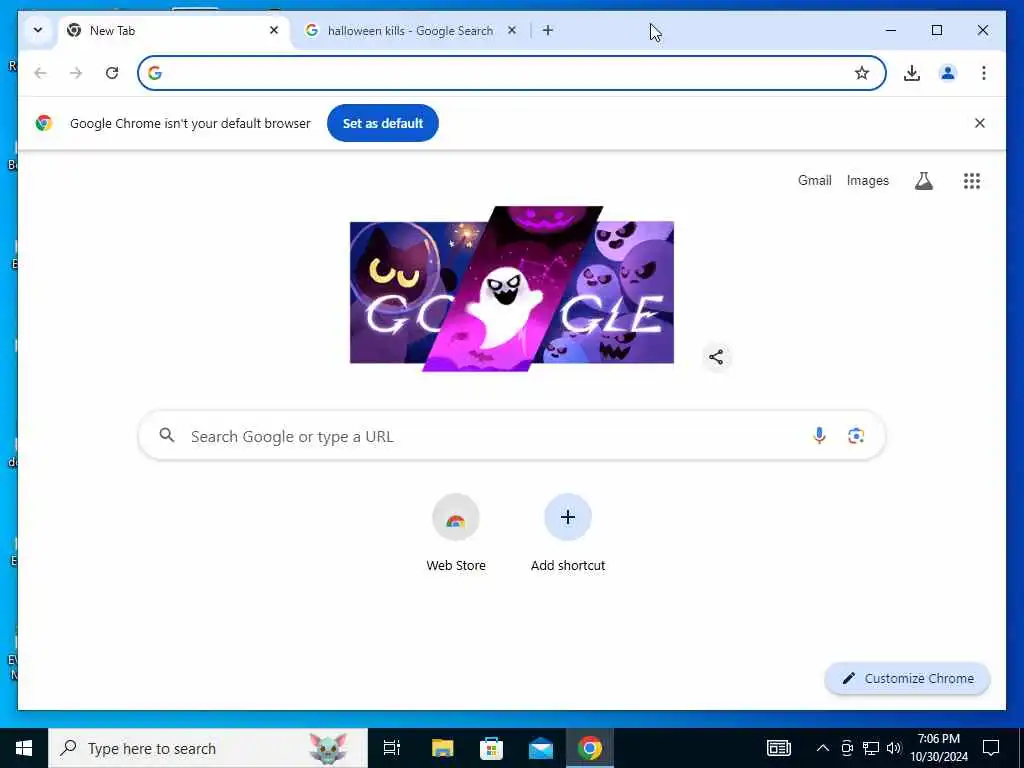
Task: Open the Halloween Google Doodle
Action: (512, 289)
